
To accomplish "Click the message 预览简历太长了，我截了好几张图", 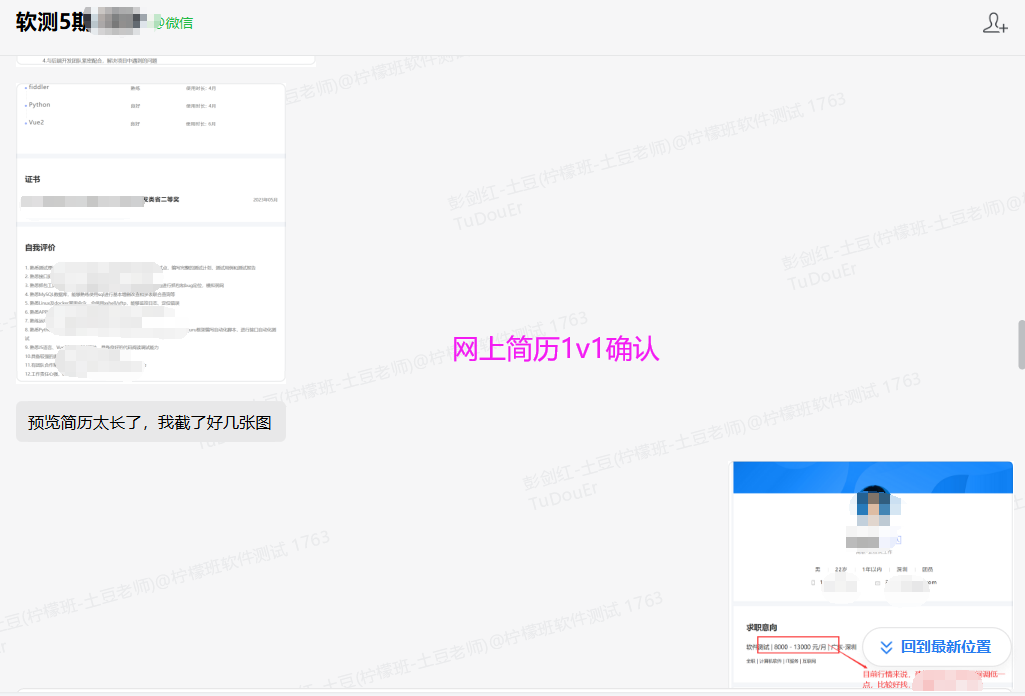I will 150,423.
